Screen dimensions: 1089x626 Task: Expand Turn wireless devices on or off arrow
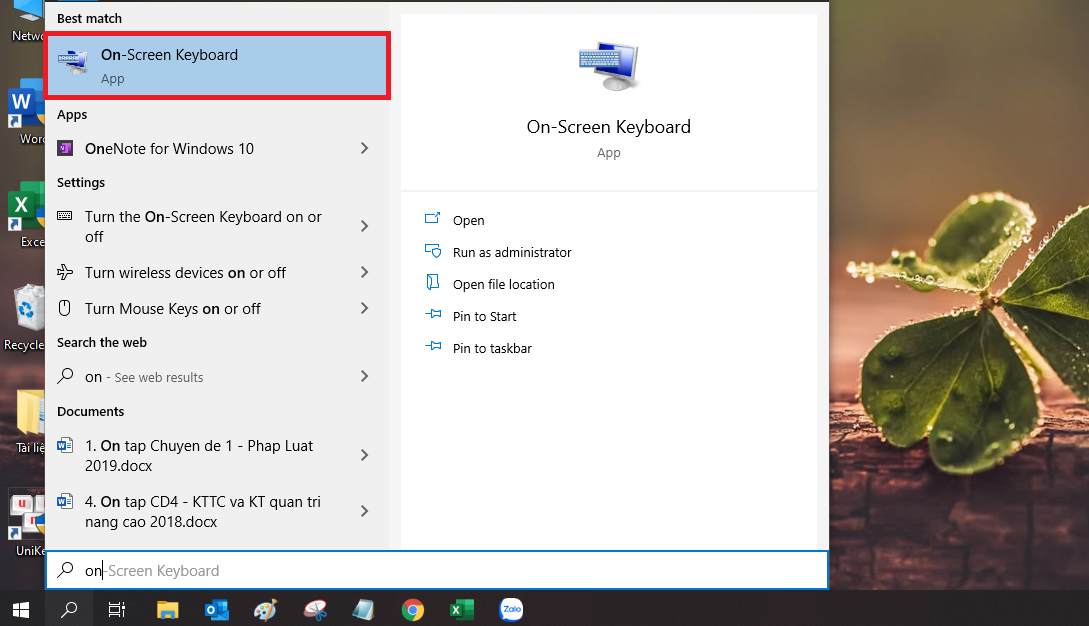[x=364, y=272]
